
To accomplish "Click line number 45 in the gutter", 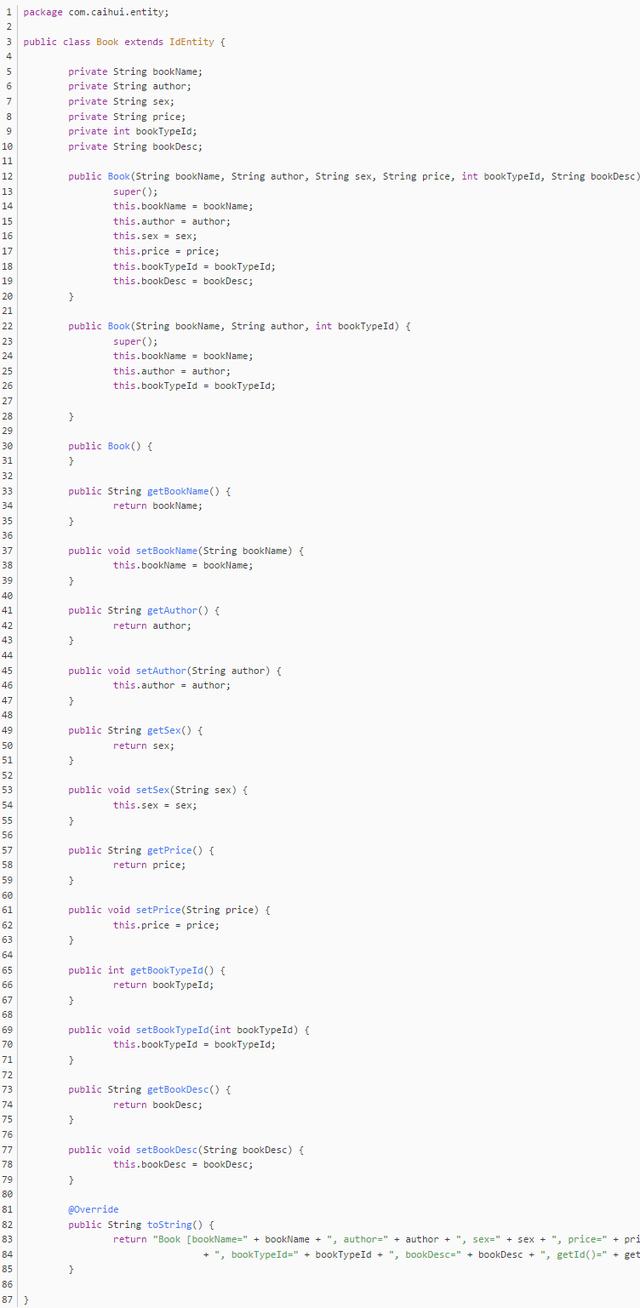I will click(8, 670).
